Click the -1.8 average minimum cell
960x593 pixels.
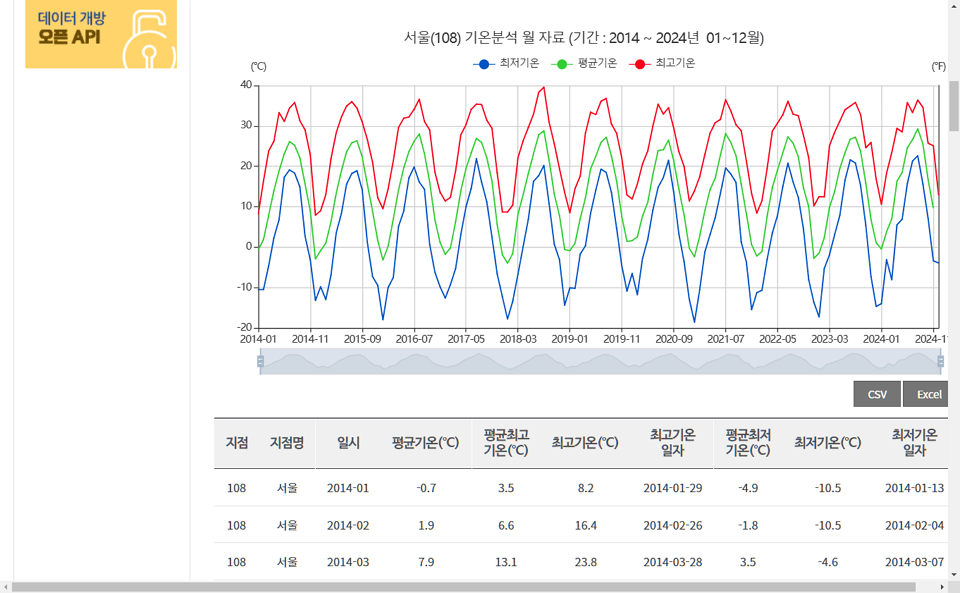coord(748,526)
